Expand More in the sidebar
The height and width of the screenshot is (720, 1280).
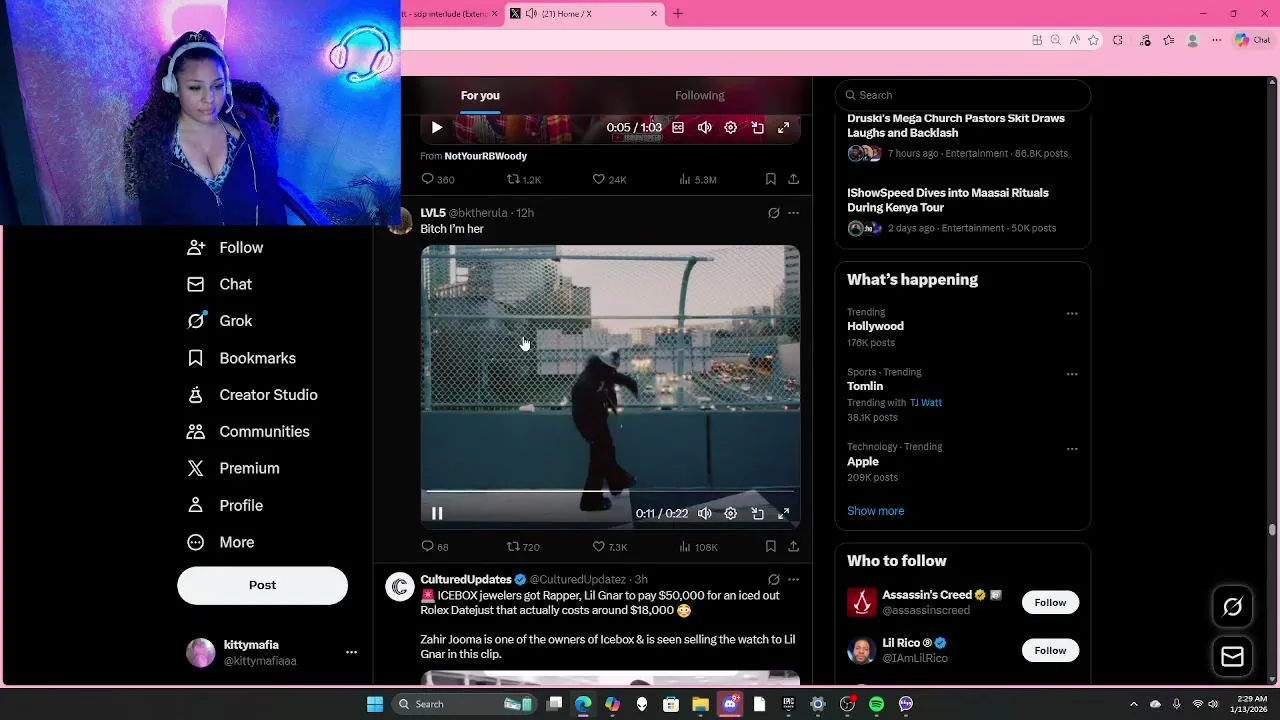(221, 542)
